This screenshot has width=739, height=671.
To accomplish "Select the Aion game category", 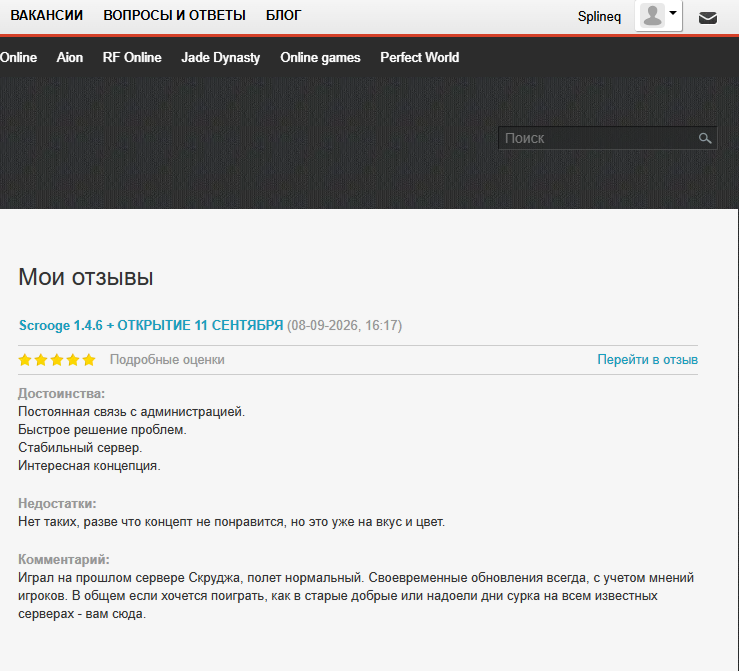I will coord(70,57).
